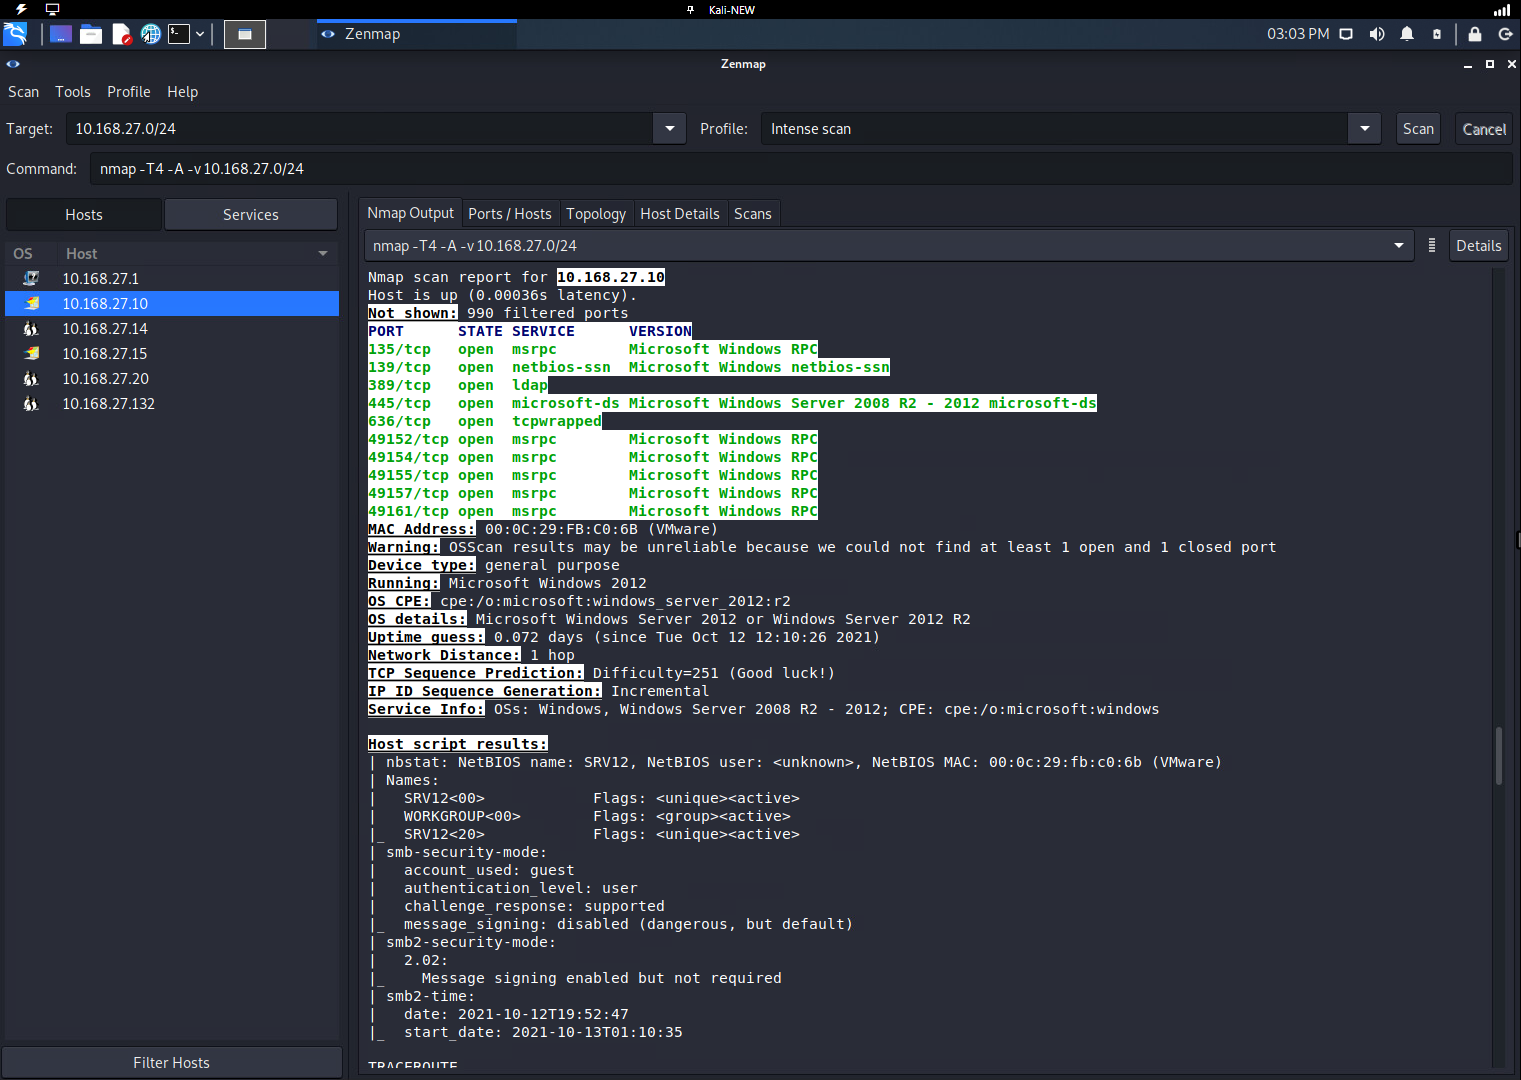Switch to the Host Details tab

[680, 214]
